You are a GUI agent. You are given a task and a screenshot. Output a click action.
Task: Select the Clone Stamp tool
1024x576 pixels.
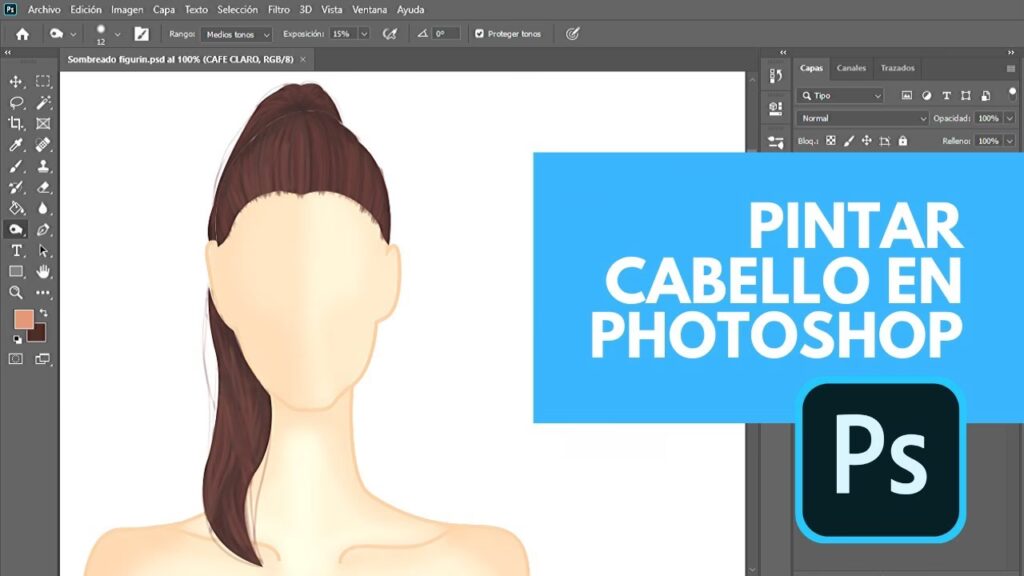pos(43,166)
